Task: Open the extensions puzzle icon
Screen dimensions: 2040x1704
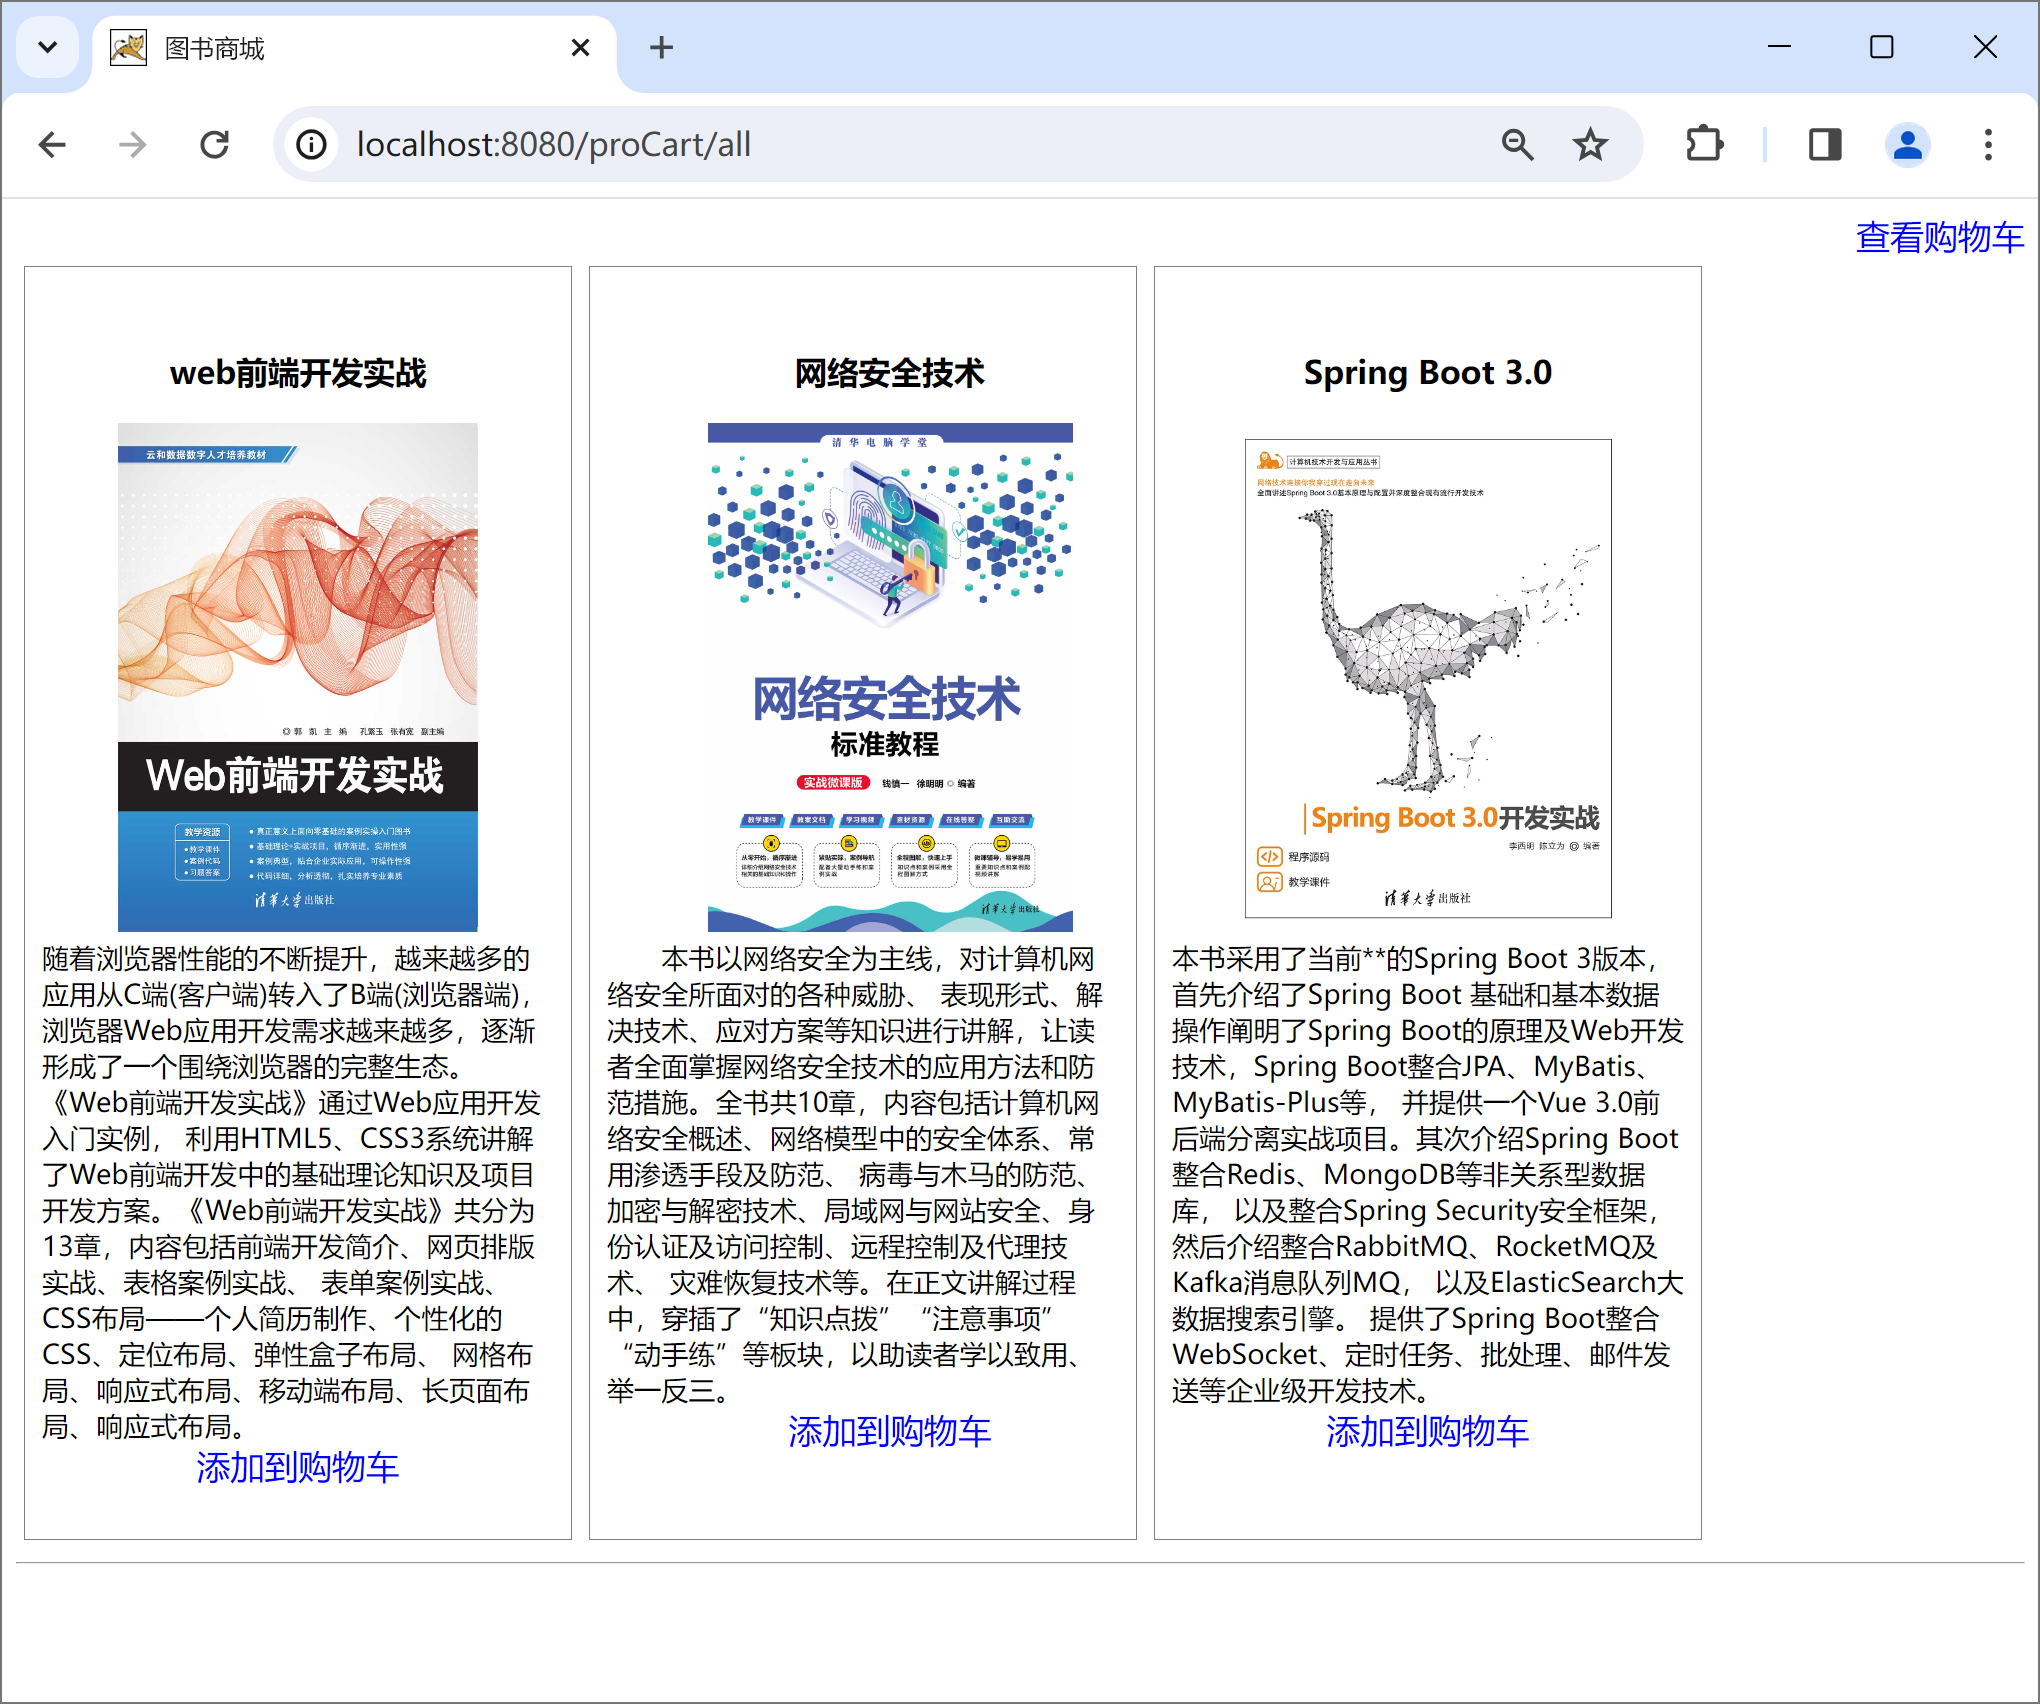Action: [x=1704, y=145]
